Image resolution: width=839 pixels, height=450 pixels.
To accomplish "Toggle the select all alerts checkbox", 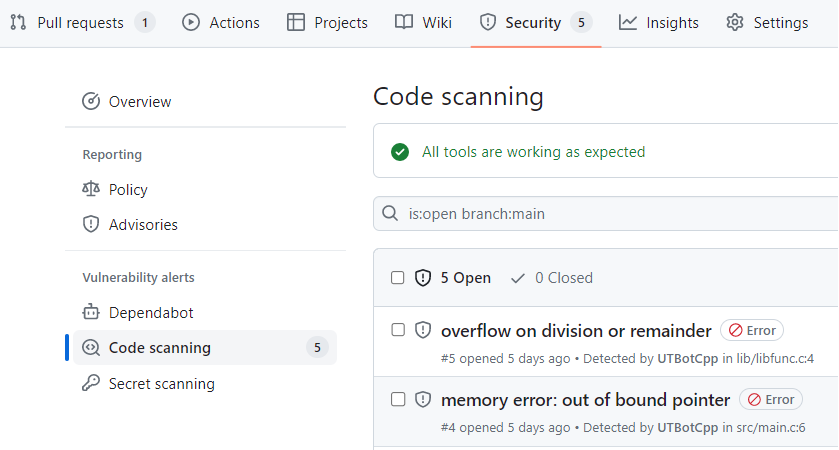I will click(x=398, y=278).
